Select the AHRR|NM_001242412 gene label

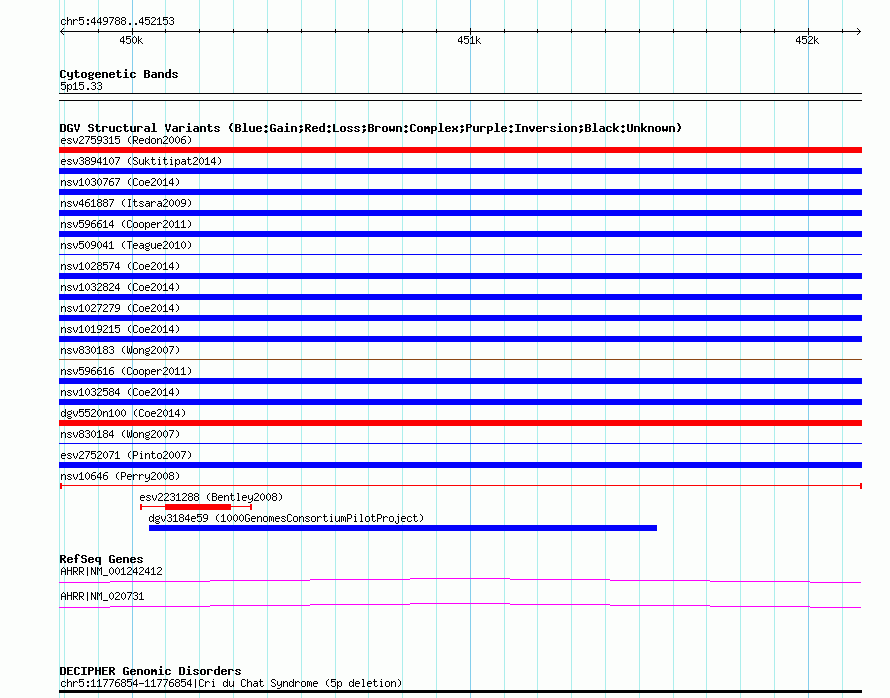[x=111, y=571]
